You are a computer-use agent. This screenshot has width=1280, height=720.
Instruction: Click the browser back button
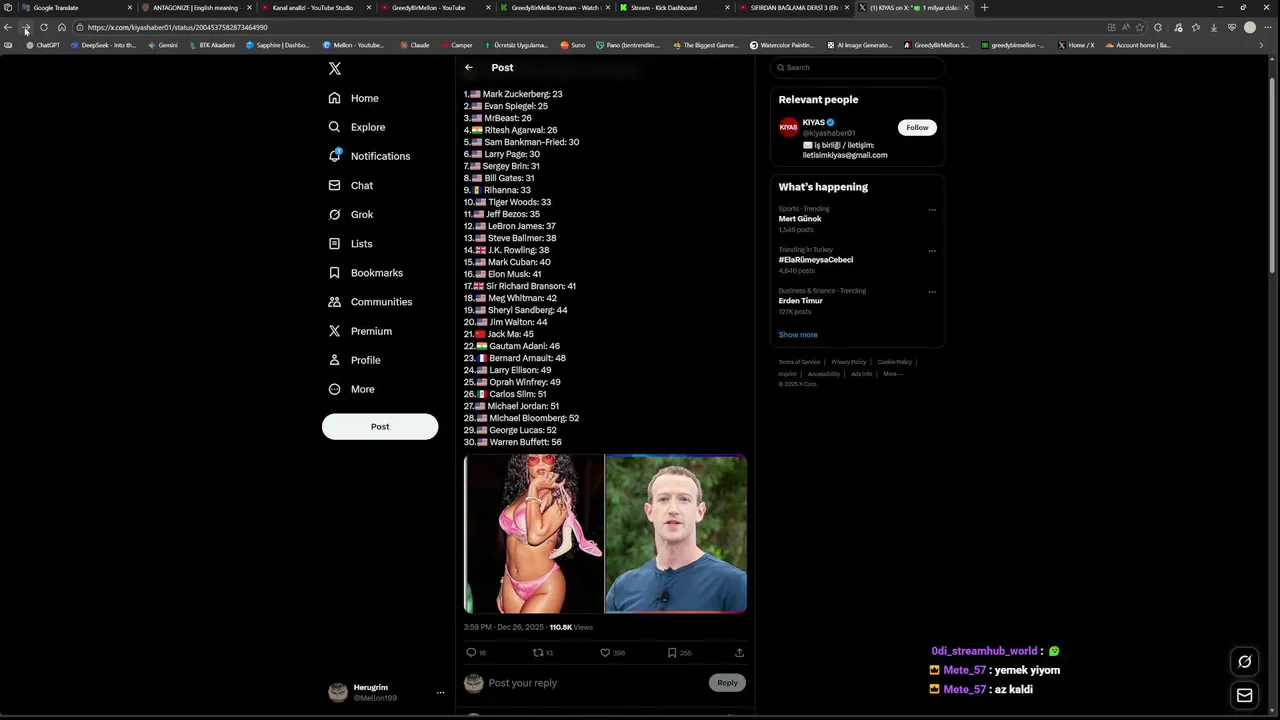click(8, 27)
